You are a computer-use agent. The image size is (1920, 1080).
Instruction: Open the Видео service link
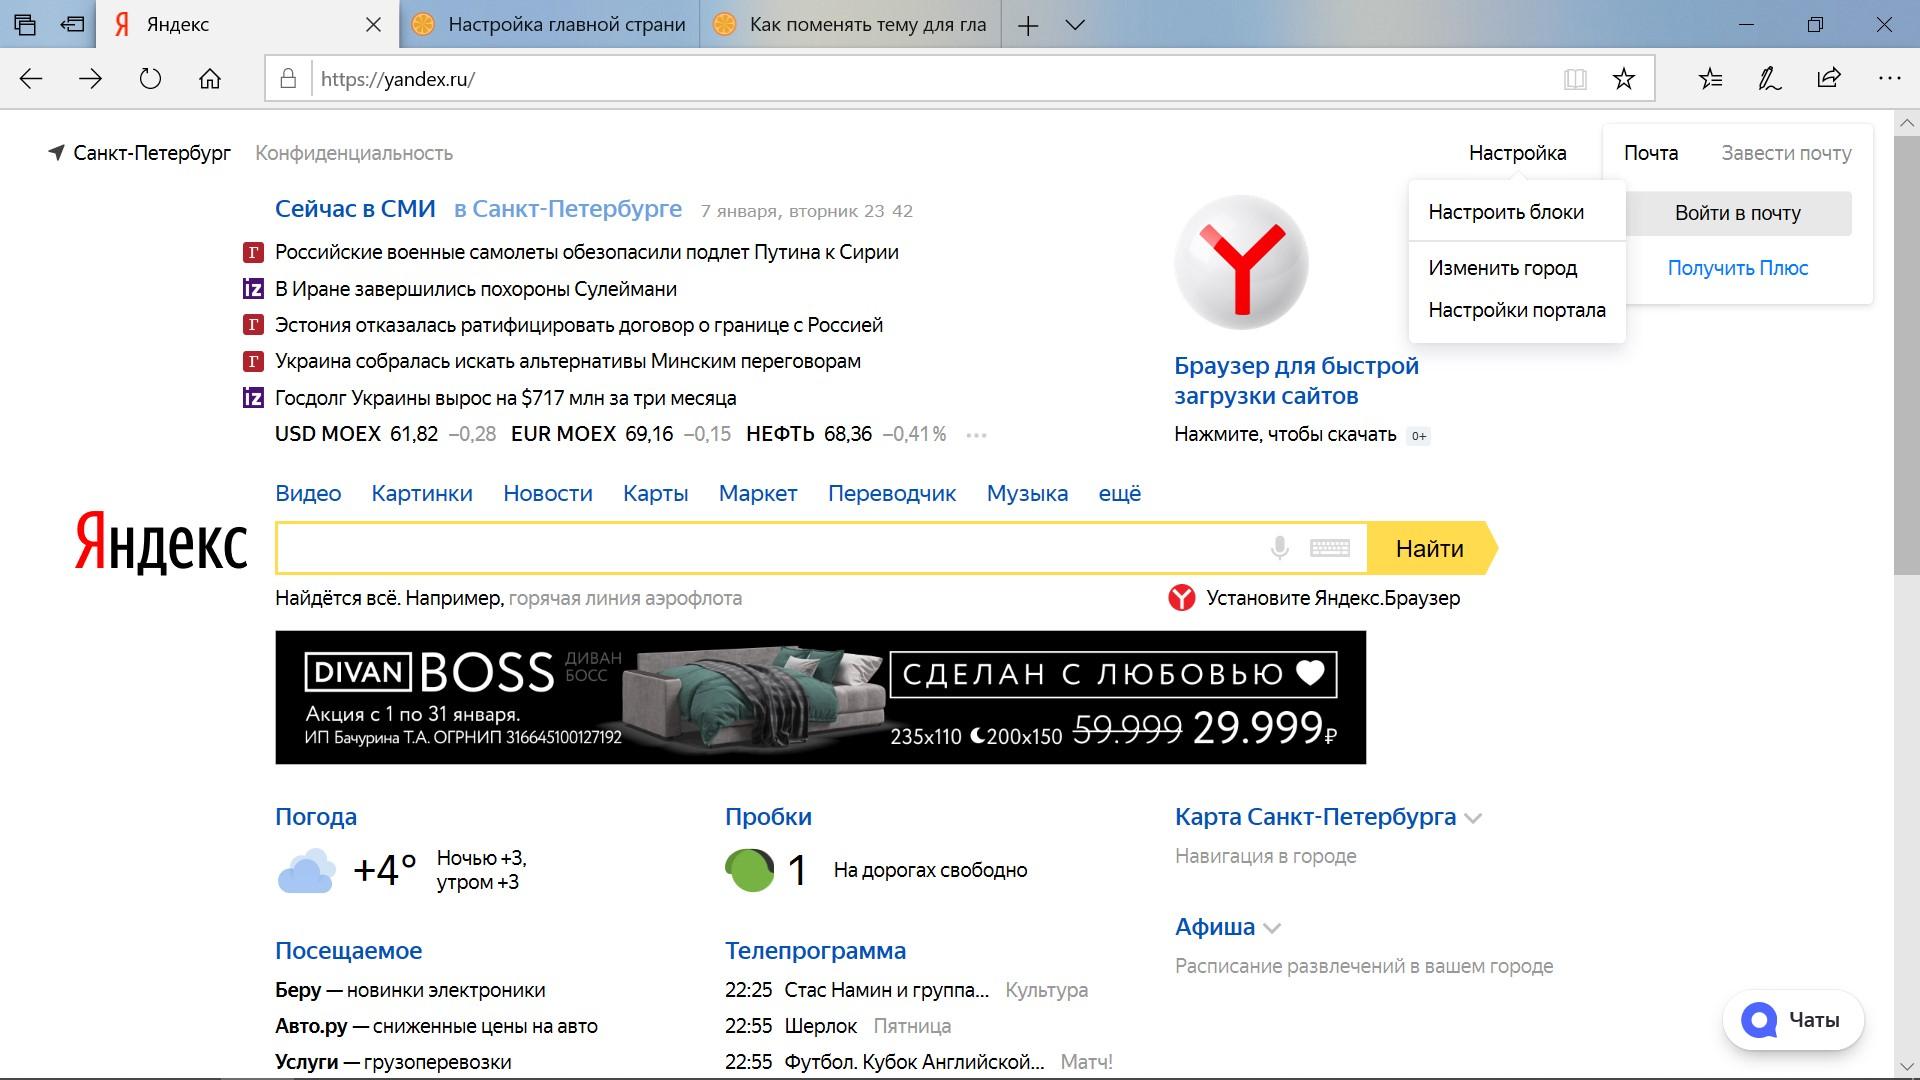click(x=308, y=493)
